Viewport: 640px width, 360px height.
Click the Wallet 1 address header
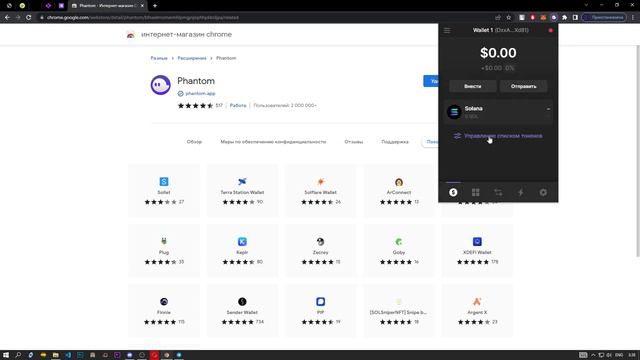[500, 30]
